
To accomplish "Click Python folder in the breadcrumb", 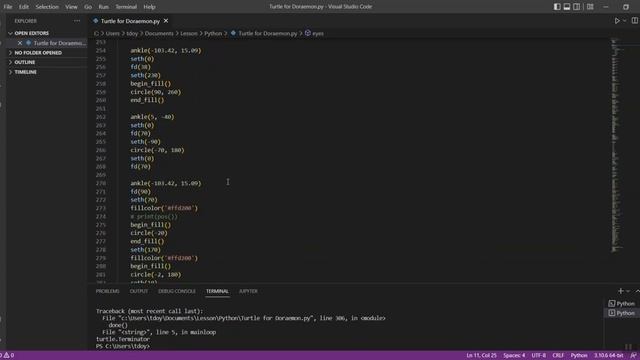I will (x=213, y=33).
